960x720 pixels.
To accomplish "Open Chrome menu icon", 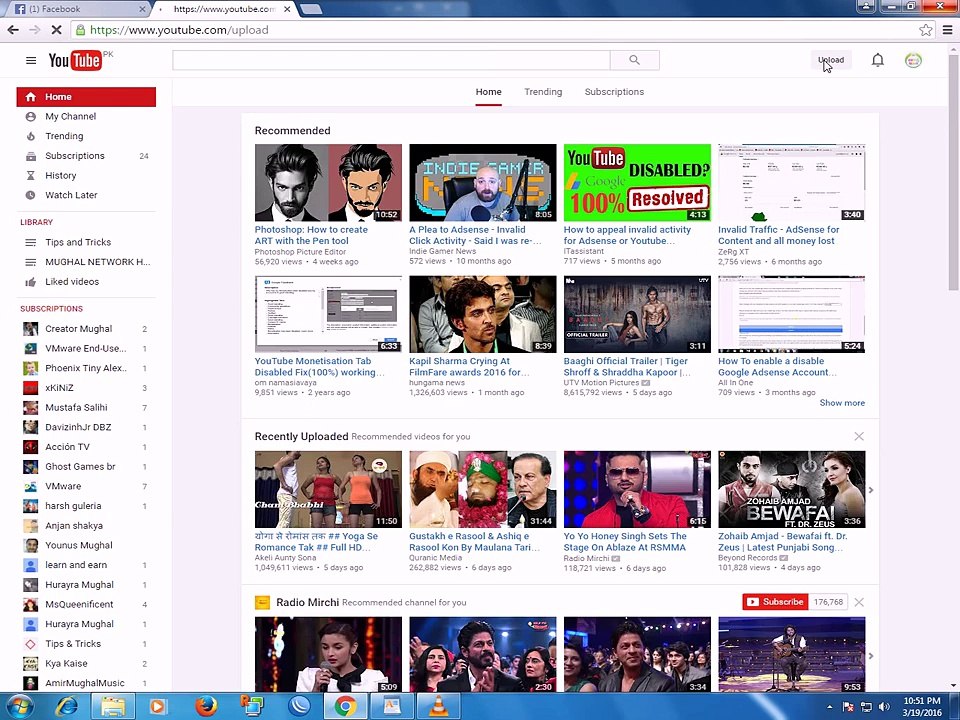I will coord(947,29).
